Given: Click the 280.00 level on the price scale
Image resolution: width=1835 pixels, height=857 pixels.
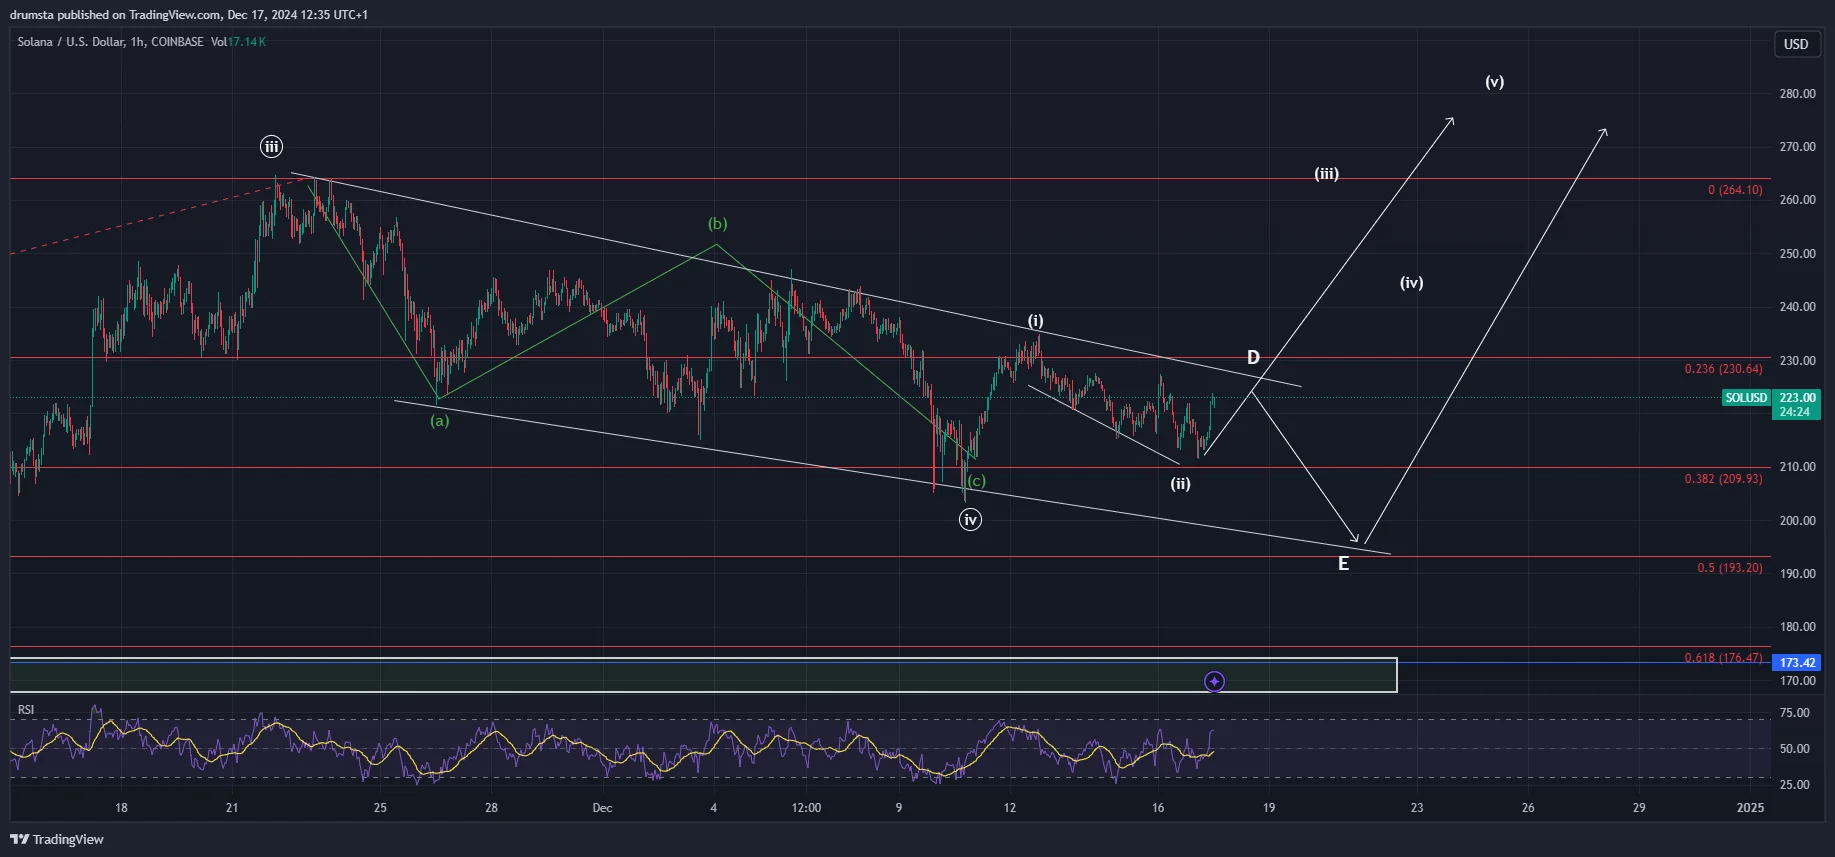Looking at the screenshot, I should (1797, 94).
